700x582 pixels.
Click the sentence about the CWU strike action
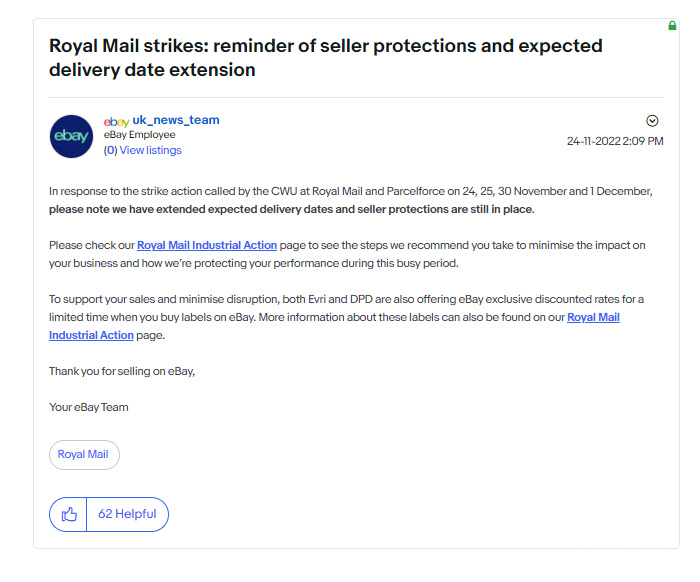click(x=350, y=191)
